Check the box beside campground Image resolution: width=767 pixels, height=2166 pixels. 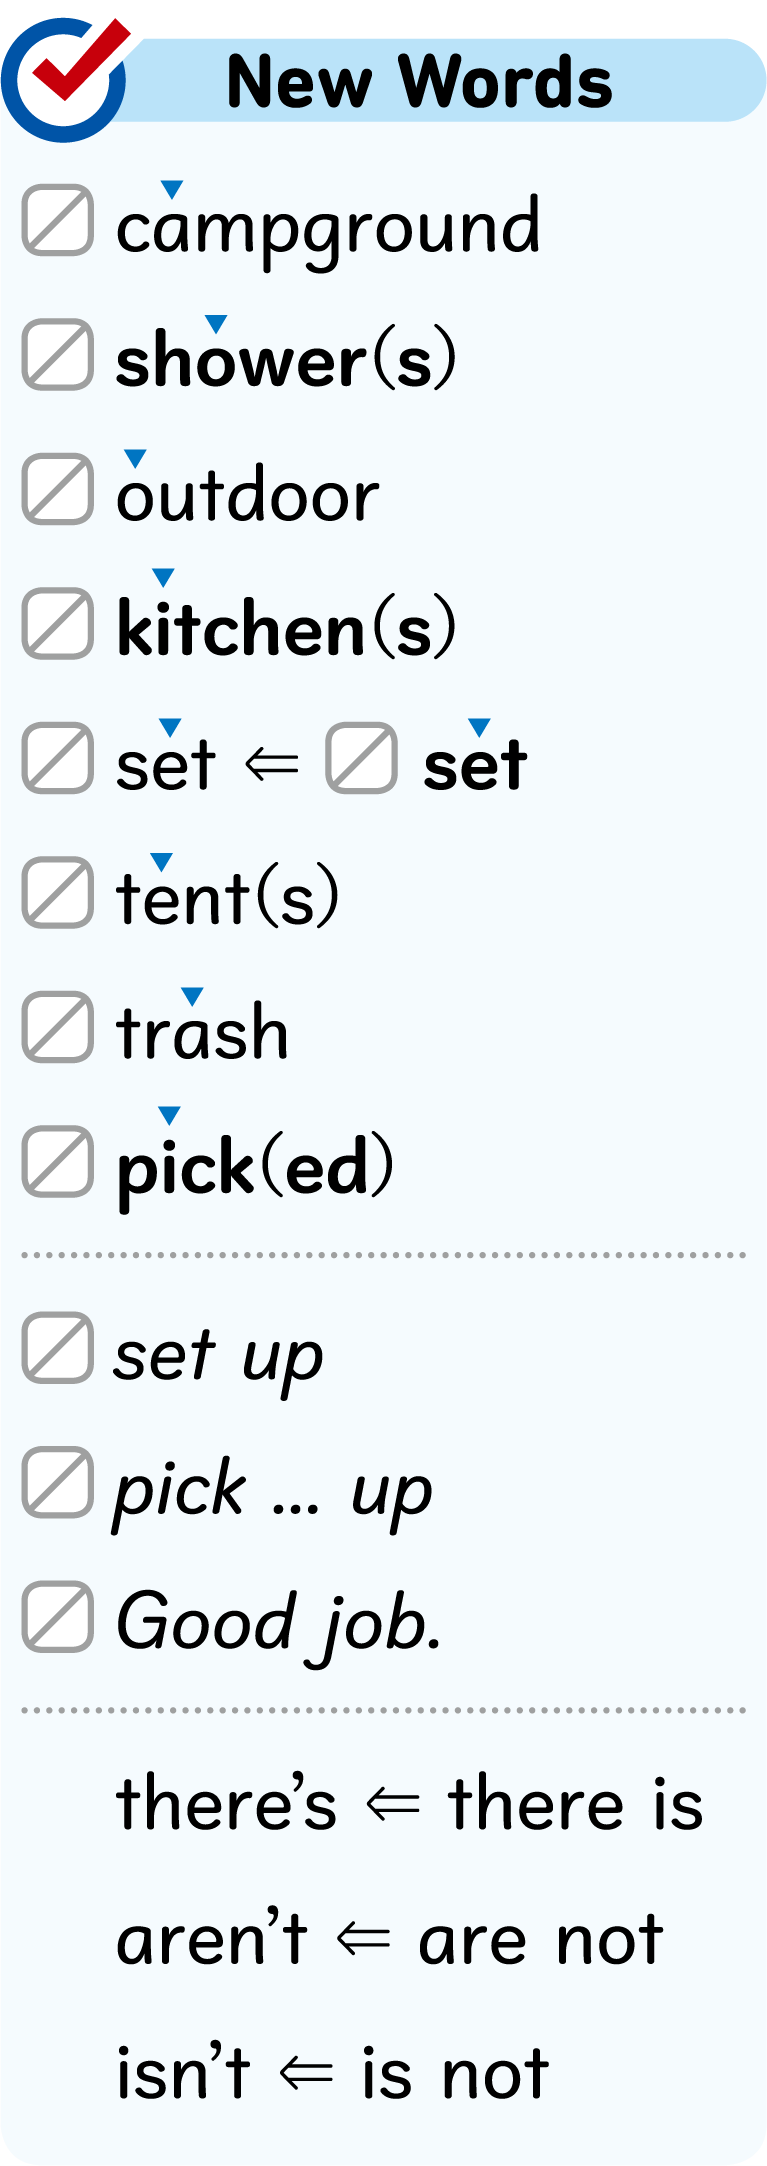coord(58,220)
